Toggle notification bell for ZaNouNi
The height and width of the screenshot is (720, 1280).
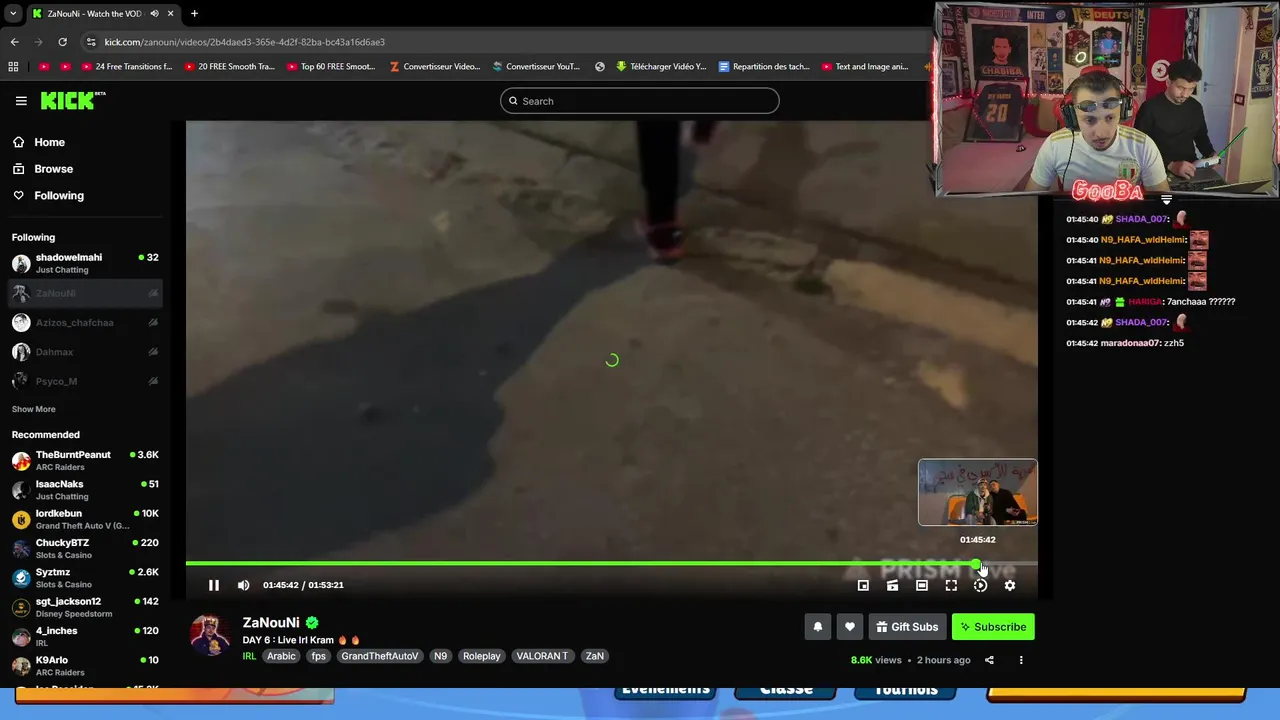click(817, 627)
